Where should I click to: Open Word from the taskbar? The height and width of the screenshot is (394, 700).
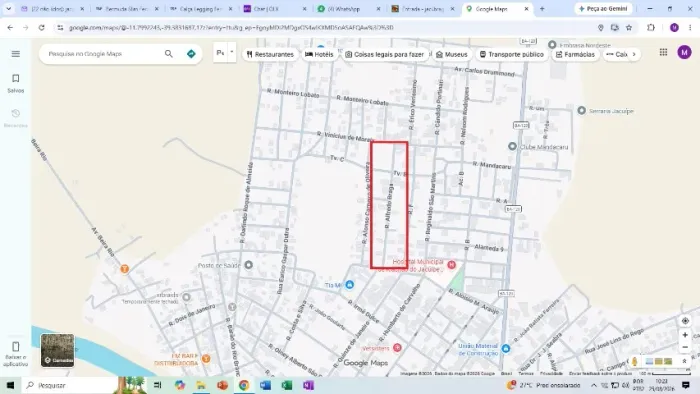(265, 385)
